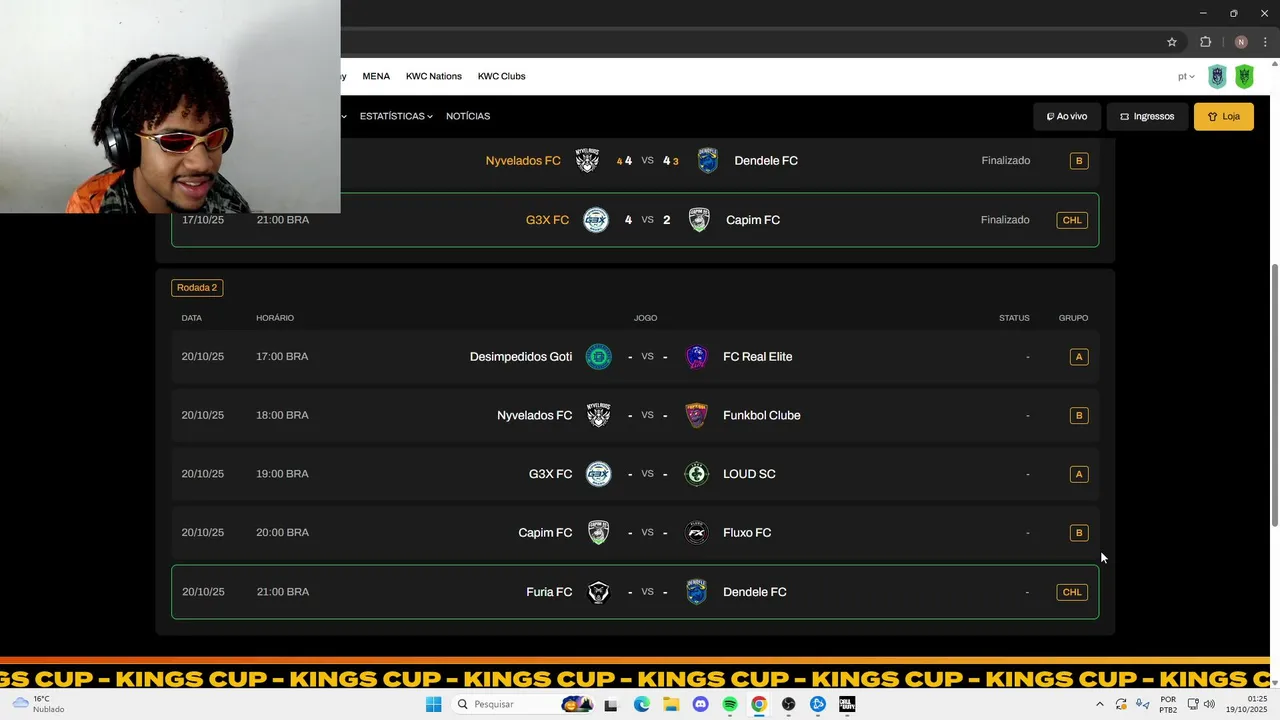Select the Fluxo FC team name
The width and height of the screenshot is (1280, 720).
tap(747, 533)
